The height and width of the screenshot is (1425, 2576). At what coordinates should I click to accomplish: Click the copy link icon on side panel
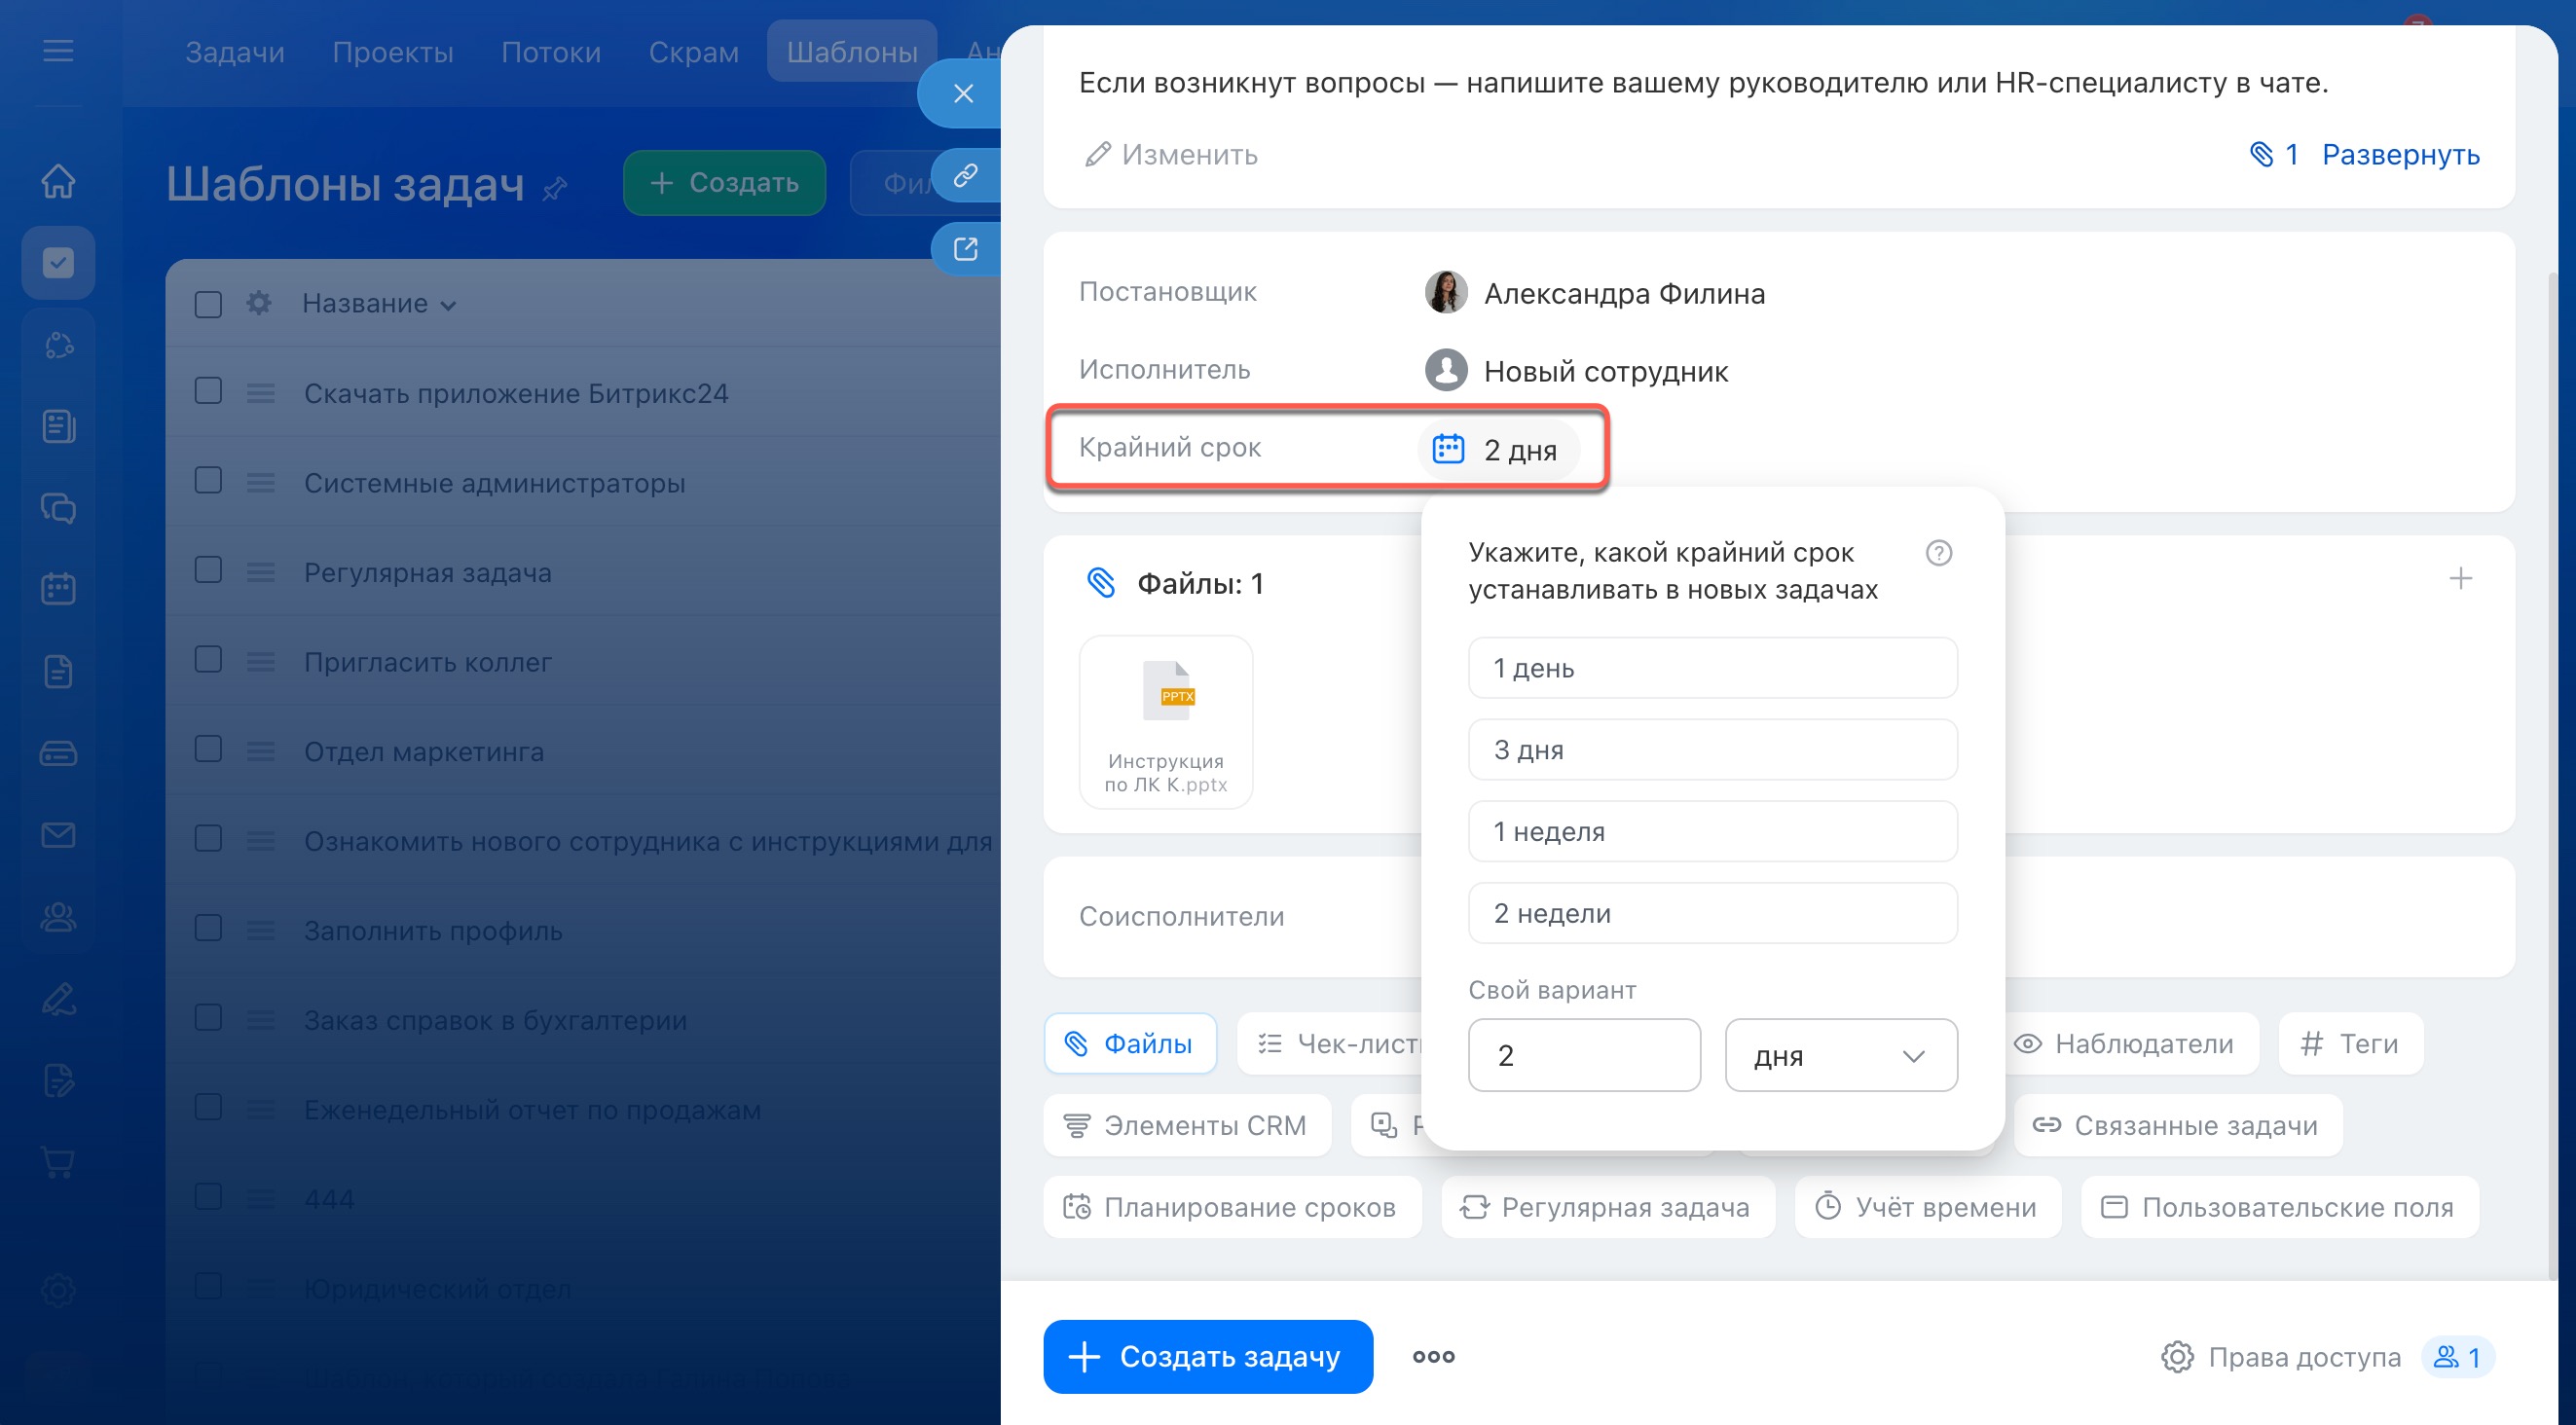(x=965, y=176)
